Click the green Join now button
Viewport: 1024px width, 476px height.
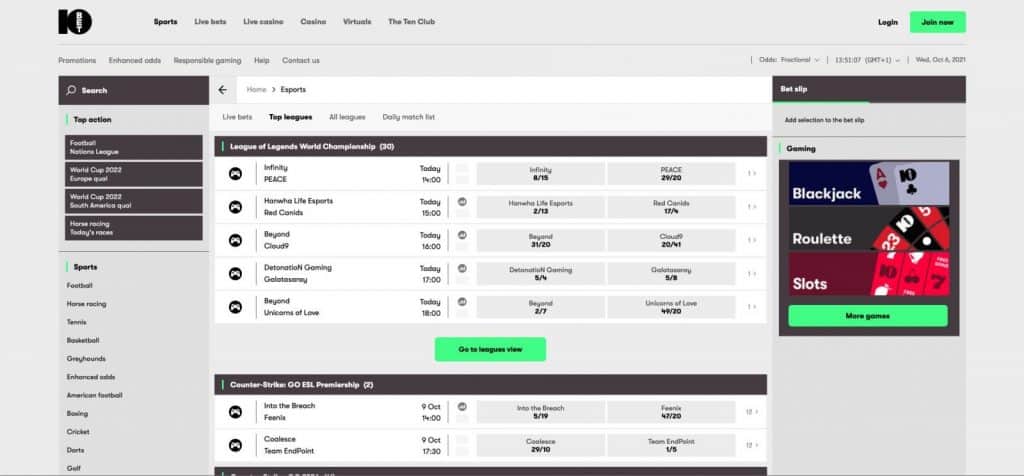937,22
